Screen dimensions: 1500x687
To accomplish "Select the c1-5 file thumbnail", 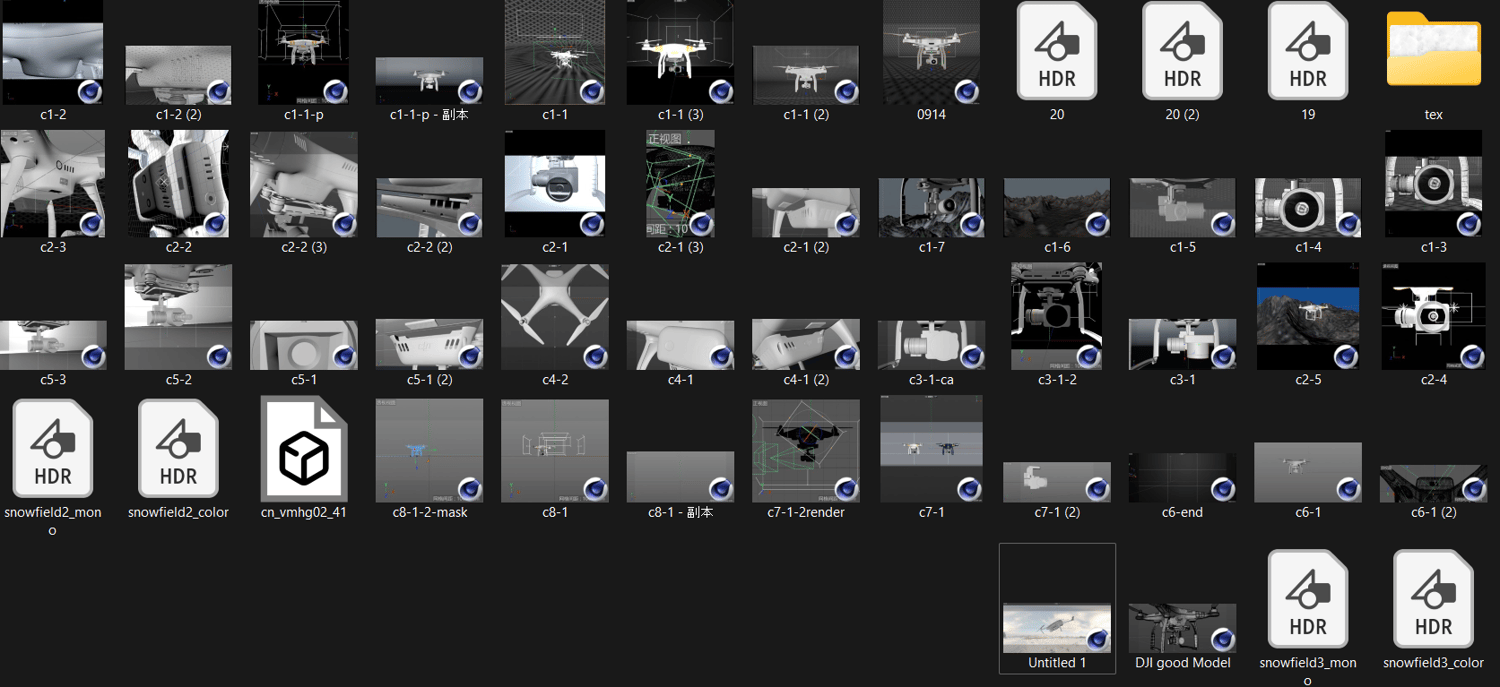I will coord(1182,208).
